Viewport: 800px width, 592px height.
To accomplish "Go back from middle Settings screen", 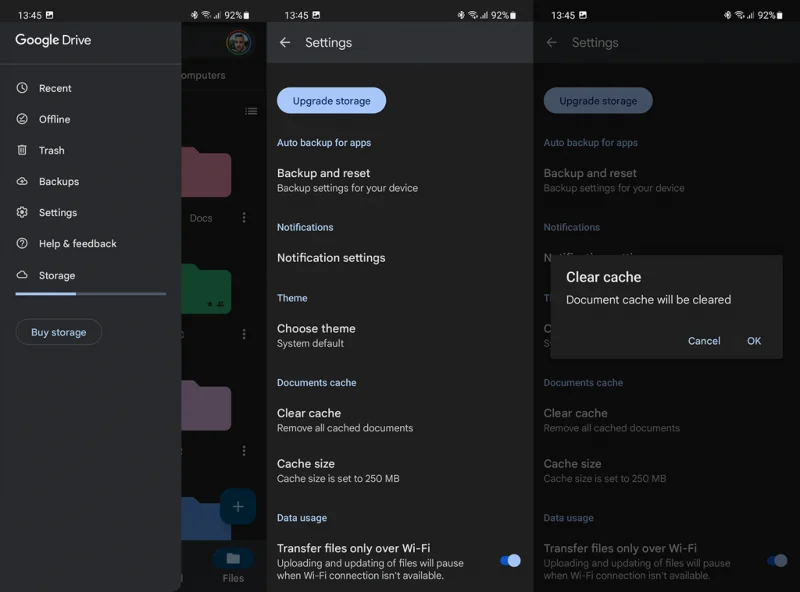I will [x=285, y=42].
